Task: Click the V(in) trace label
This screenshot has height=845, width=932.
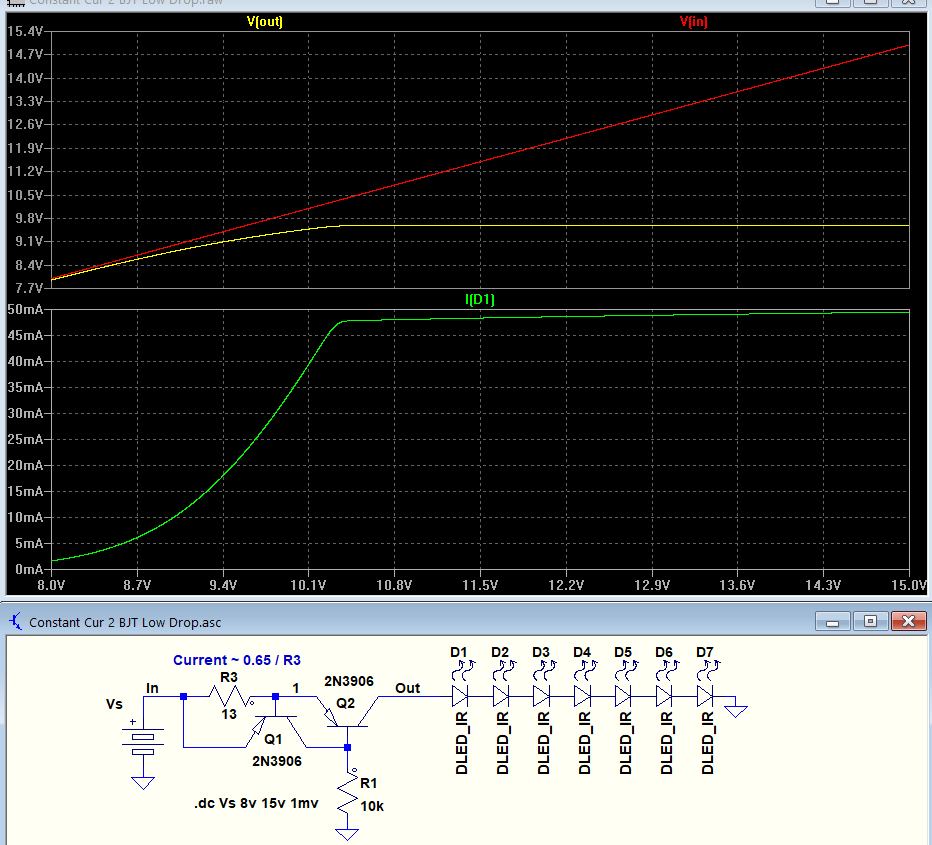Action: click(x=694, y=22)
